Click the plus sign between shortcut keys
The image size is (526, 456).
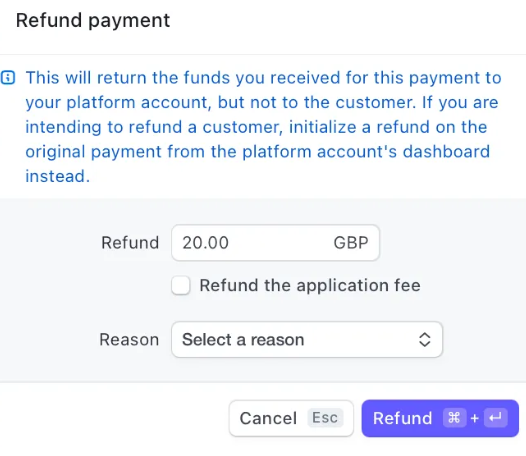475,418
